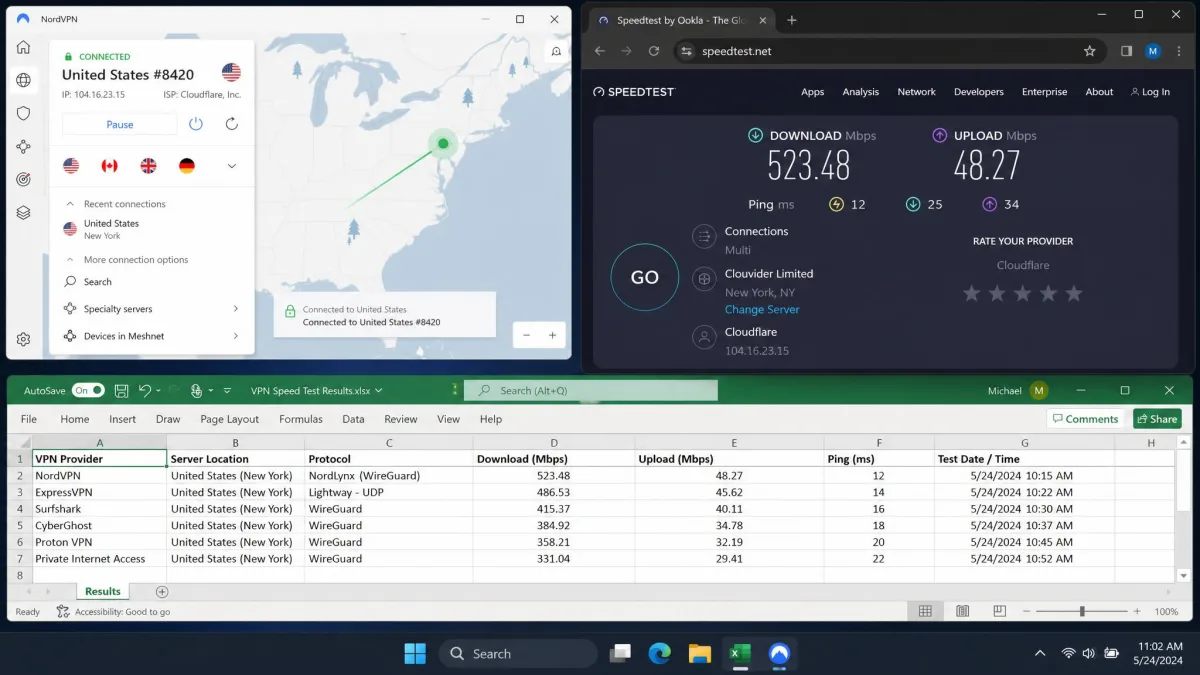1200x675 pixels.
Task: Open Customize Quick Access Toolbar dropdown
Action: pyautogui.click(x=227, y=391)
